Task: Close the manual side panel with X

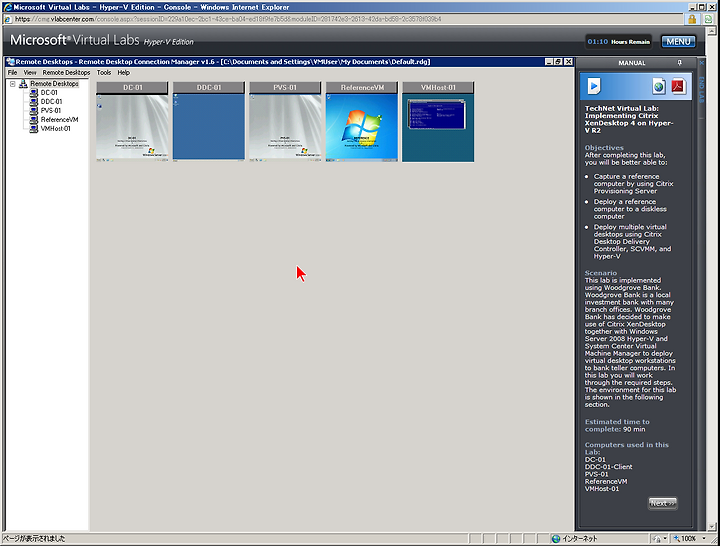Action: pos(702,63)
